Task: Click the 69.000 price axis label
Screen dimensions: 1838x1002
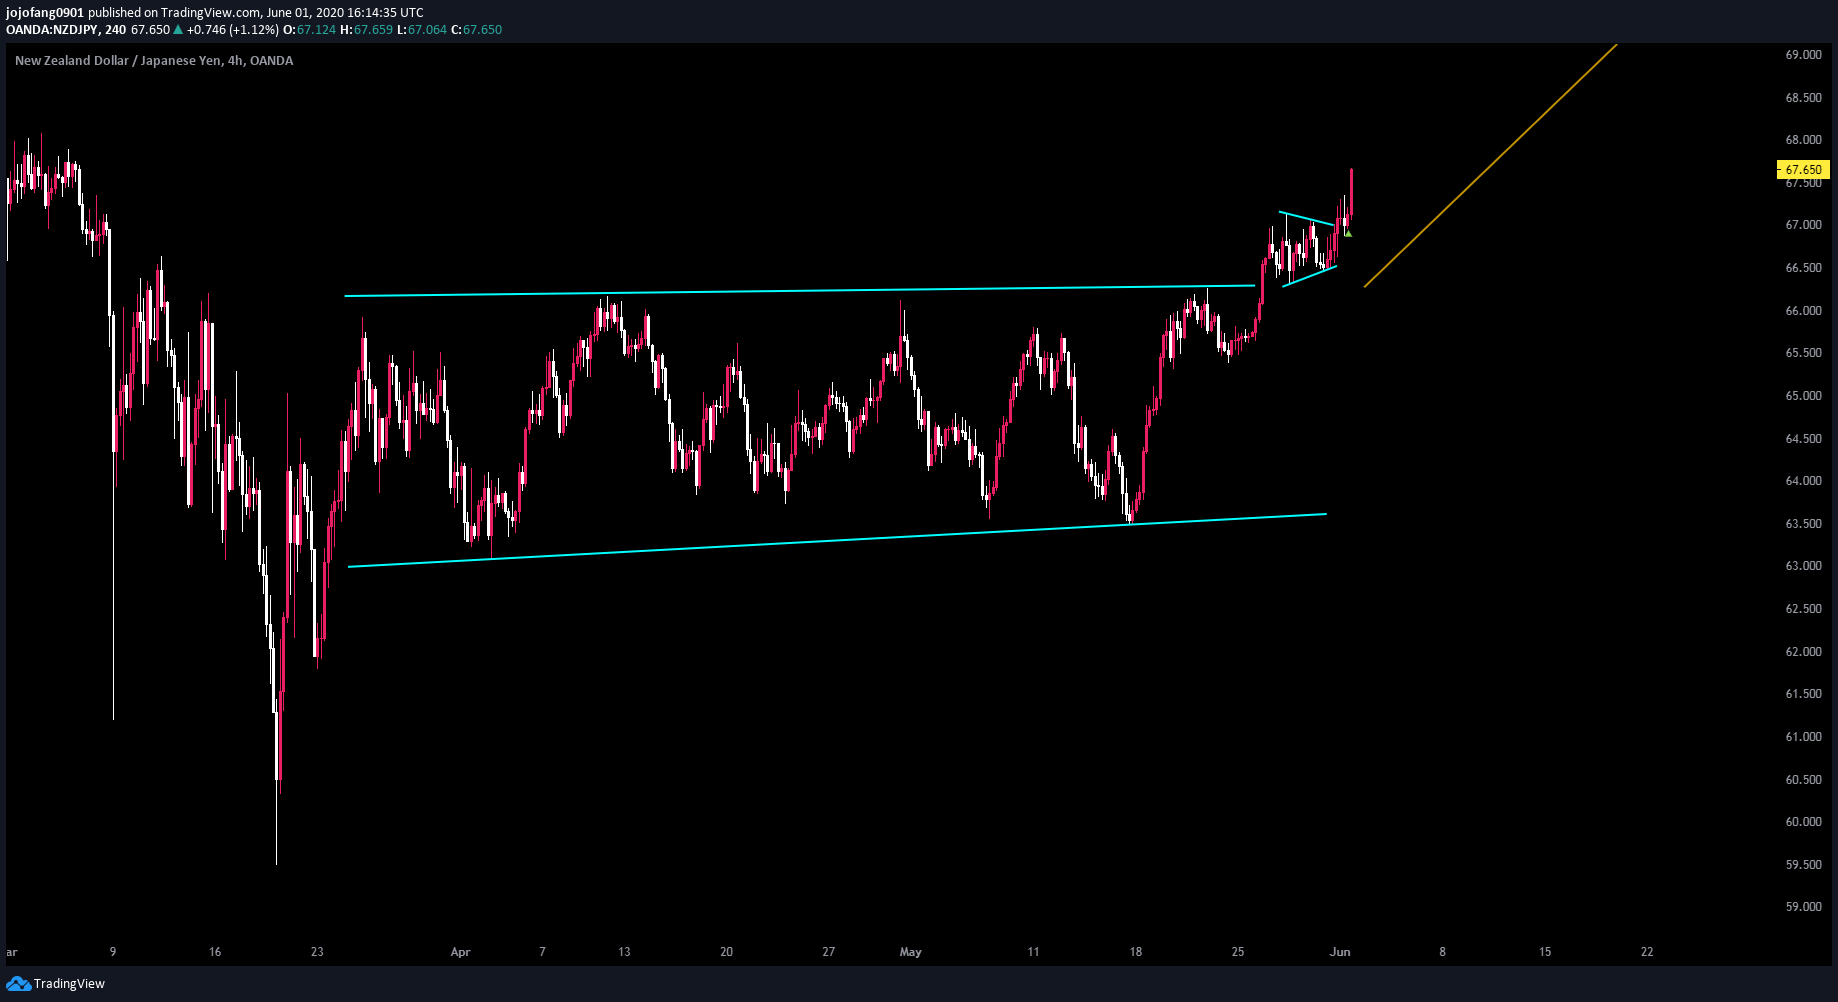Action: click(x=1803, y=55)
